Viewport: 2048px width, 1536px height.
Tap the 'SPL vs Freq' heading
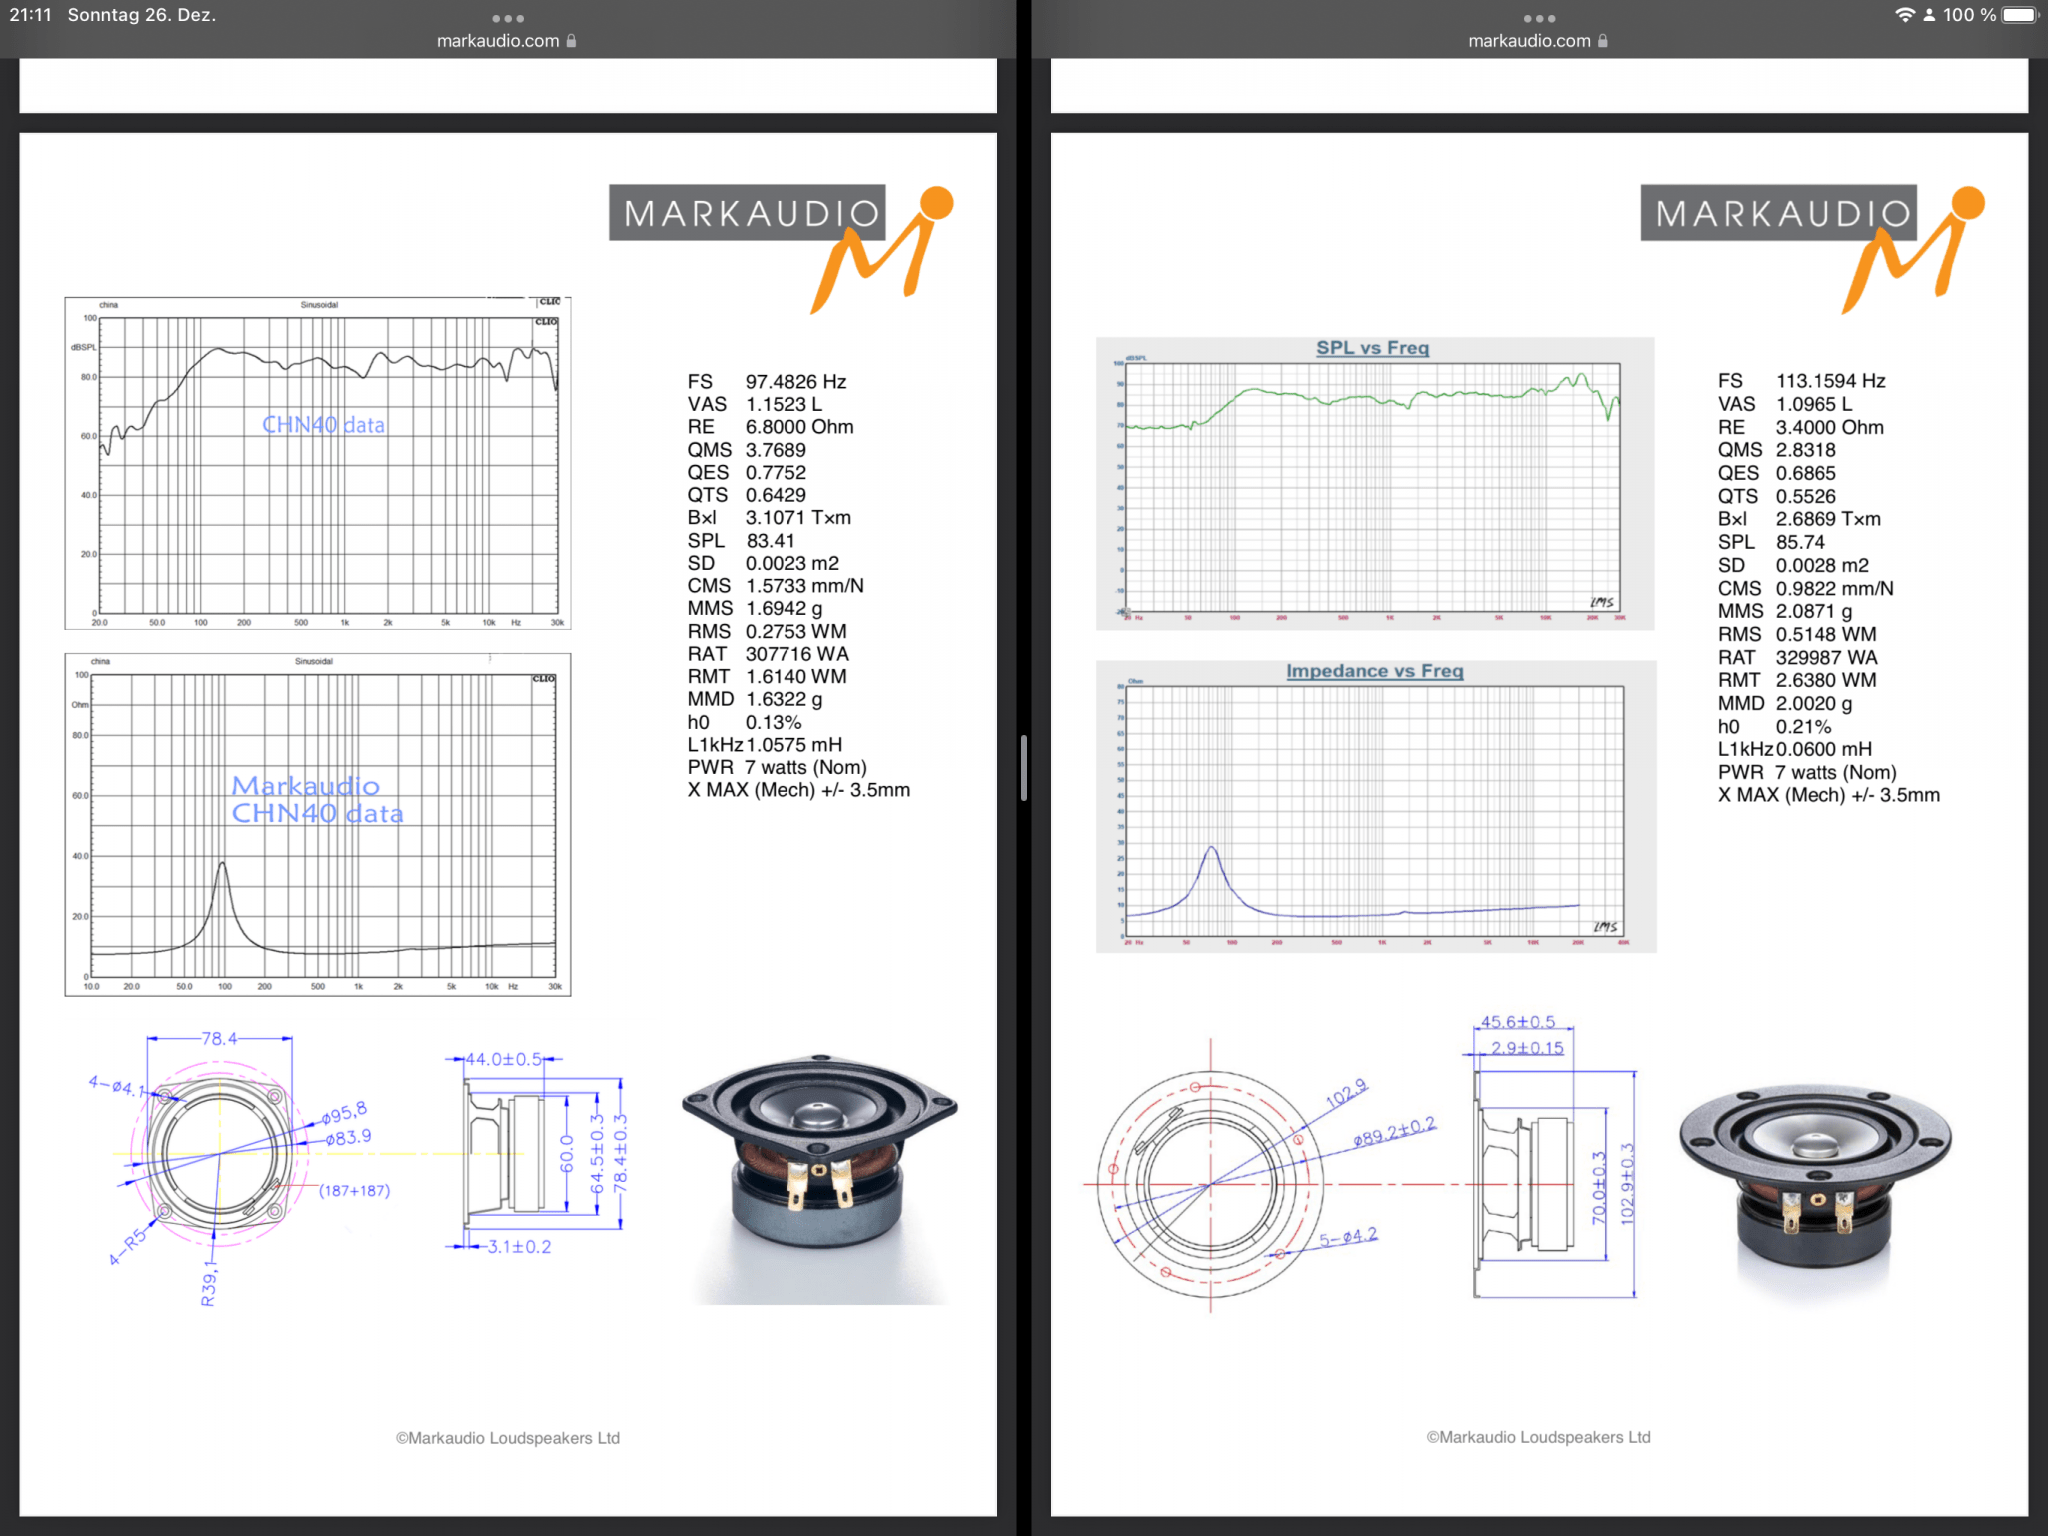[1372, 348]
